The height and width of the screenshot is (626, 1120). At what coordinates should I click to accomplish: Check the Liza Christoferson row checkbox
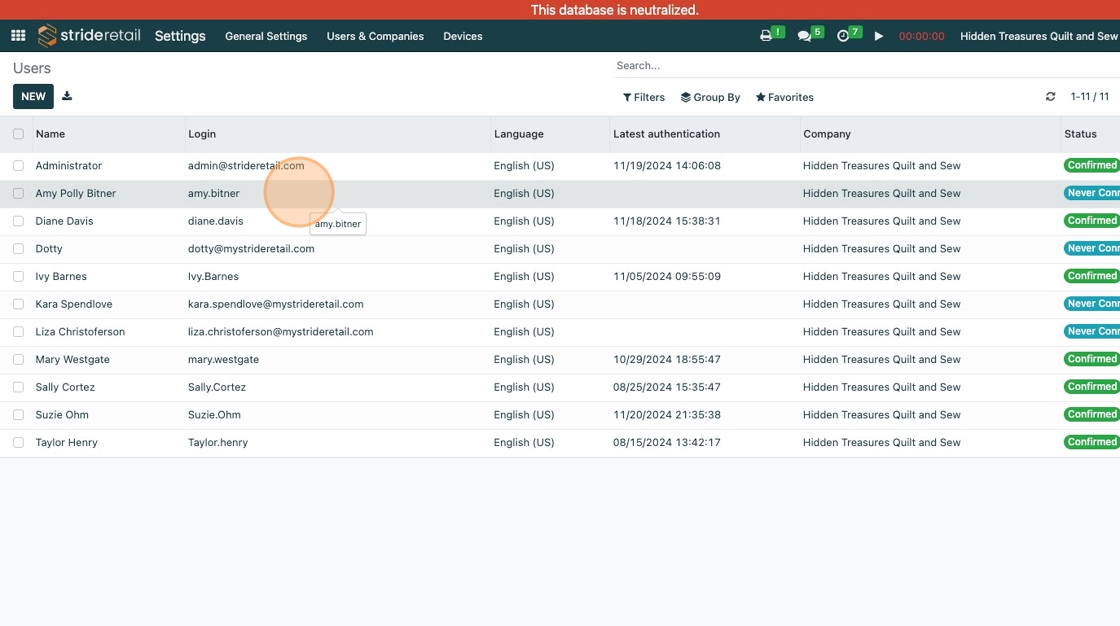click(19, 332)
